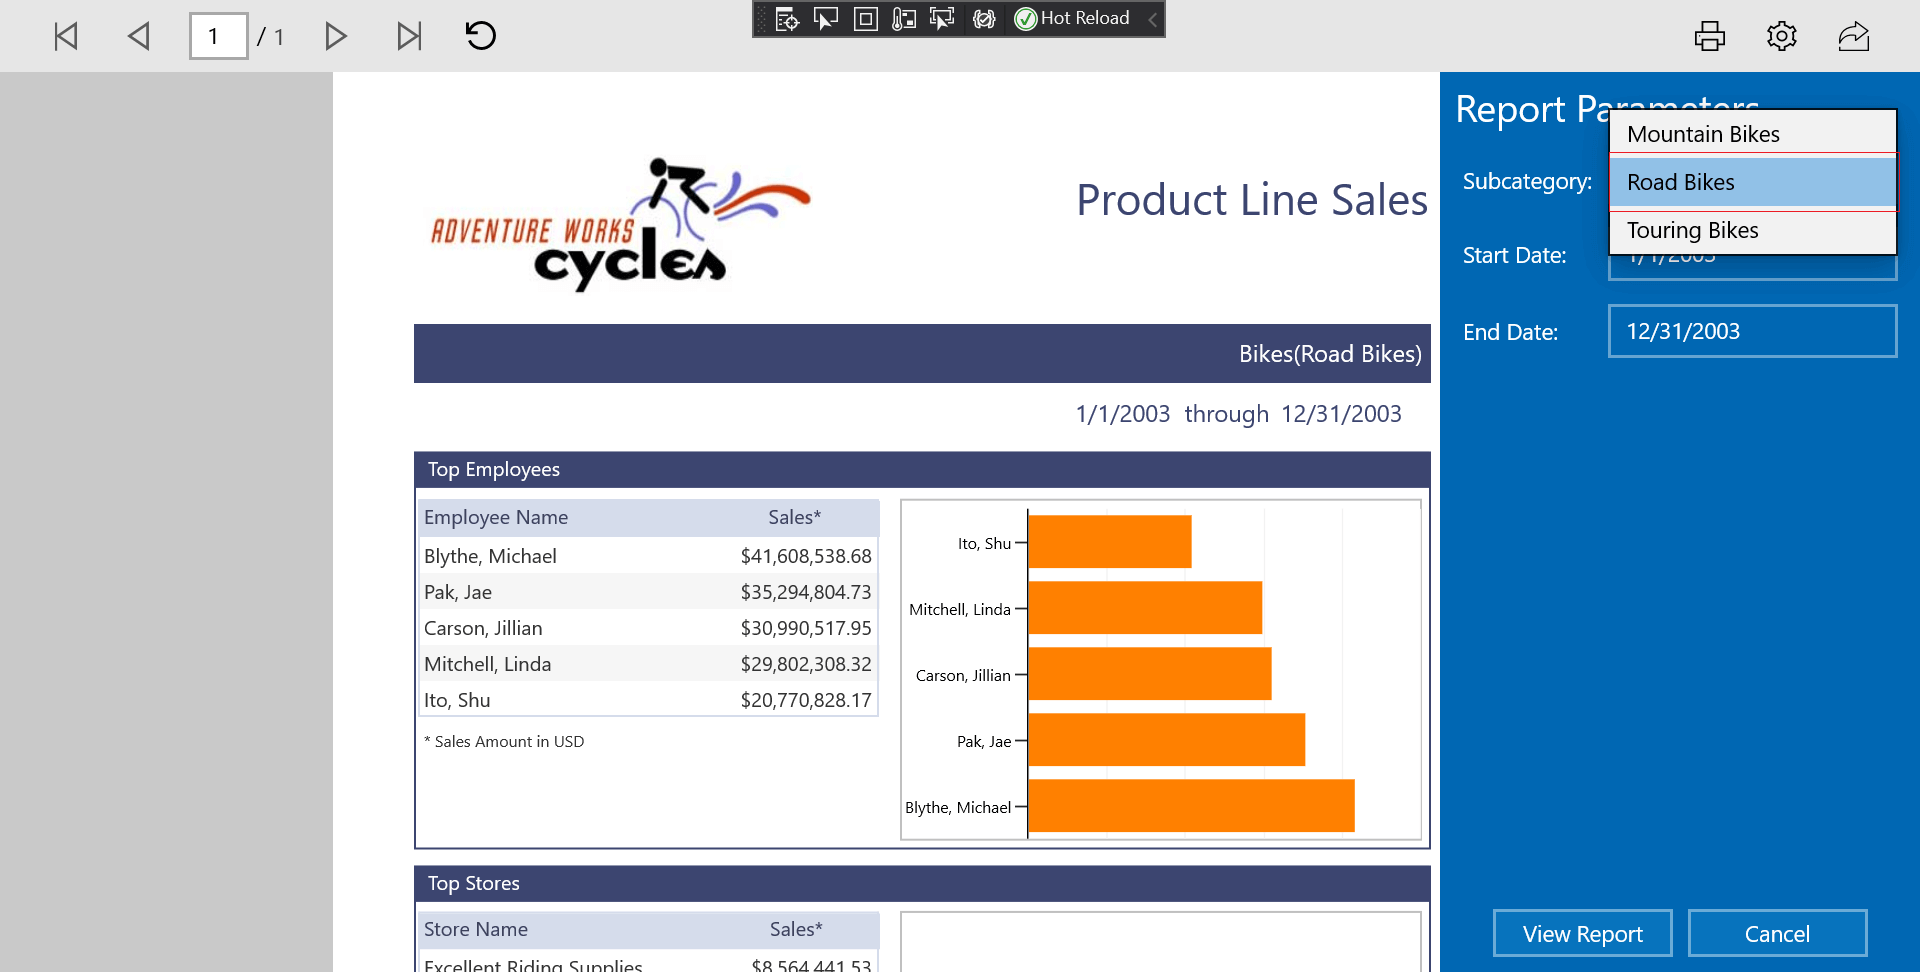Select the Blythe, Michael table row name
This screenshot has width=1920, height=972.
[490, 556]
